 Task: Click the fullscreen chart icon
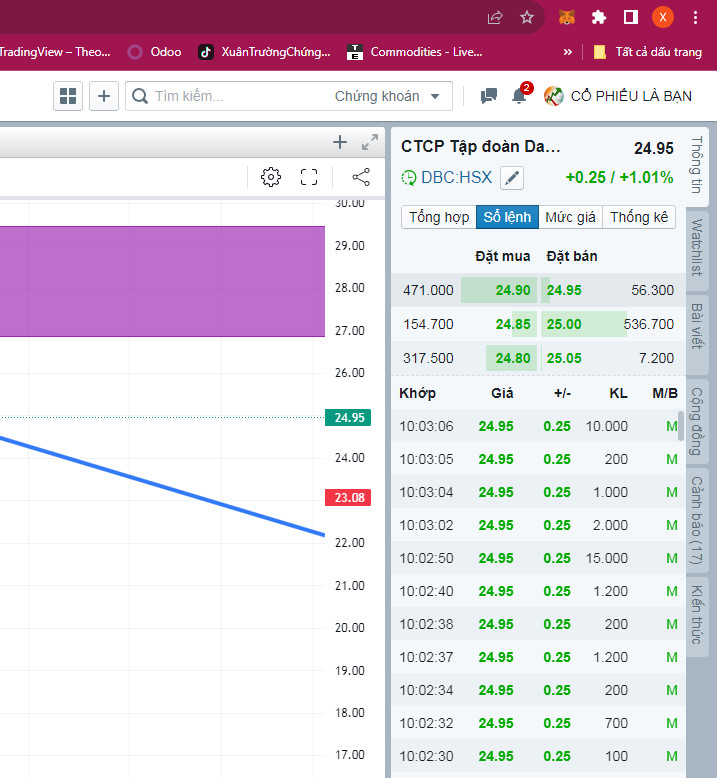click(309, 177)
